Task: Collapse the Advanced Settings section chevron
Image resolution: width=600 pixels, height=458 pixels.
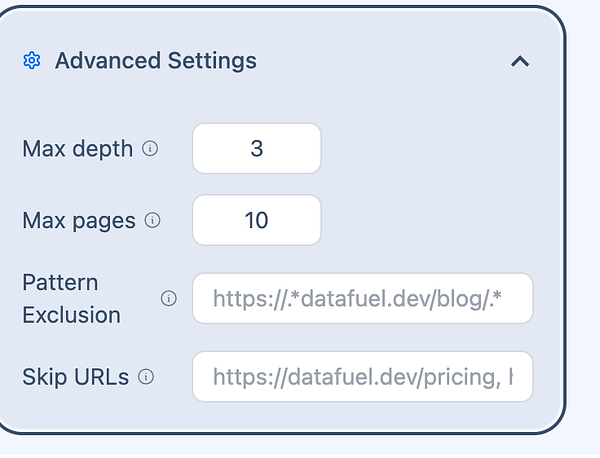Action: click(x=519, y=62)
